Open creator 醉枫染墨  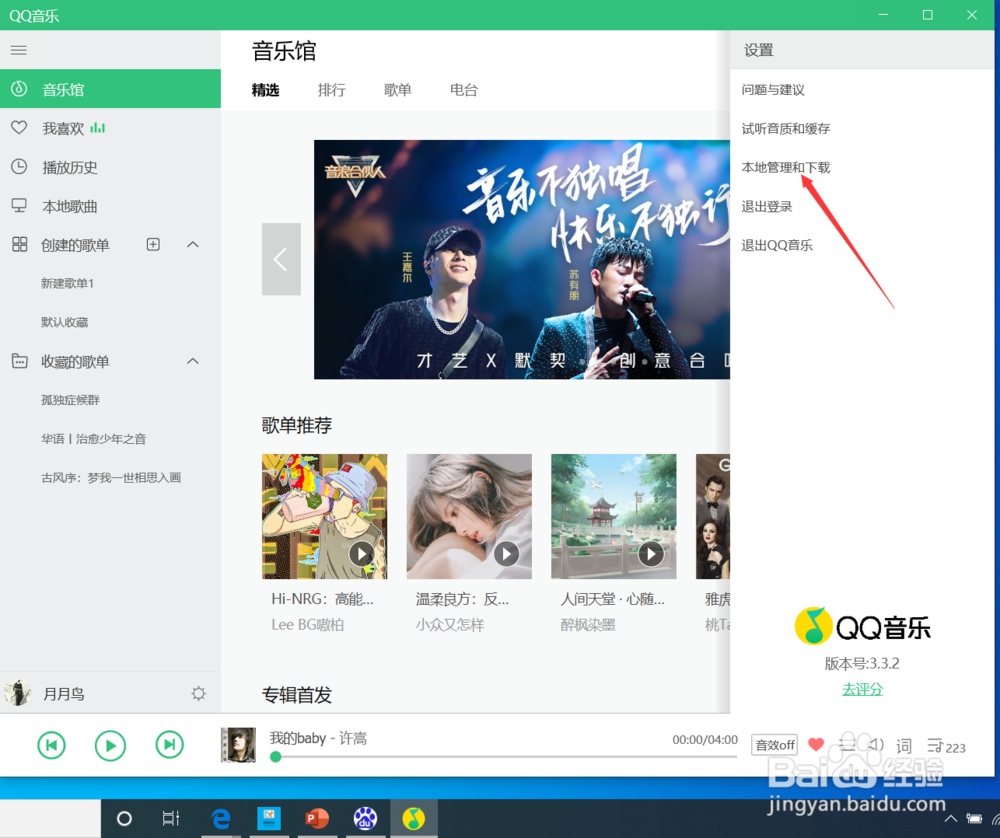587,624
